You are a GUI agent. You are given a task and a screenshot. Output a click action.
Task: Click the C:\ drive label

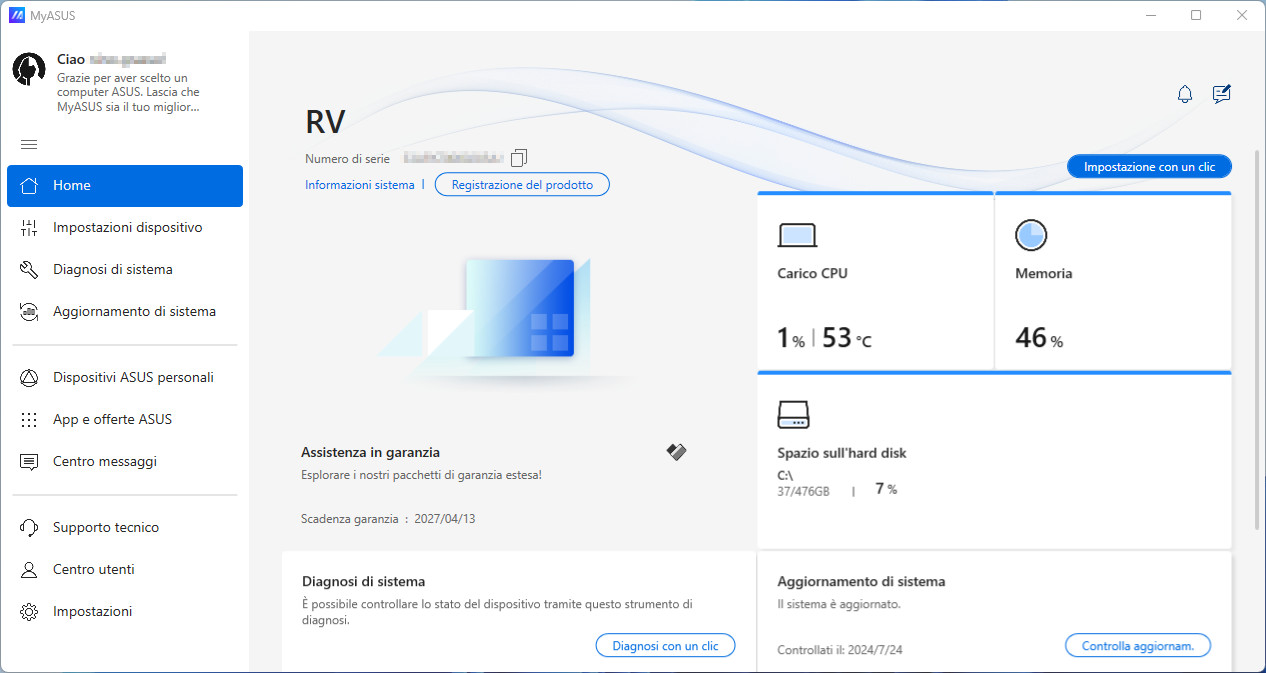pos(785,476)
